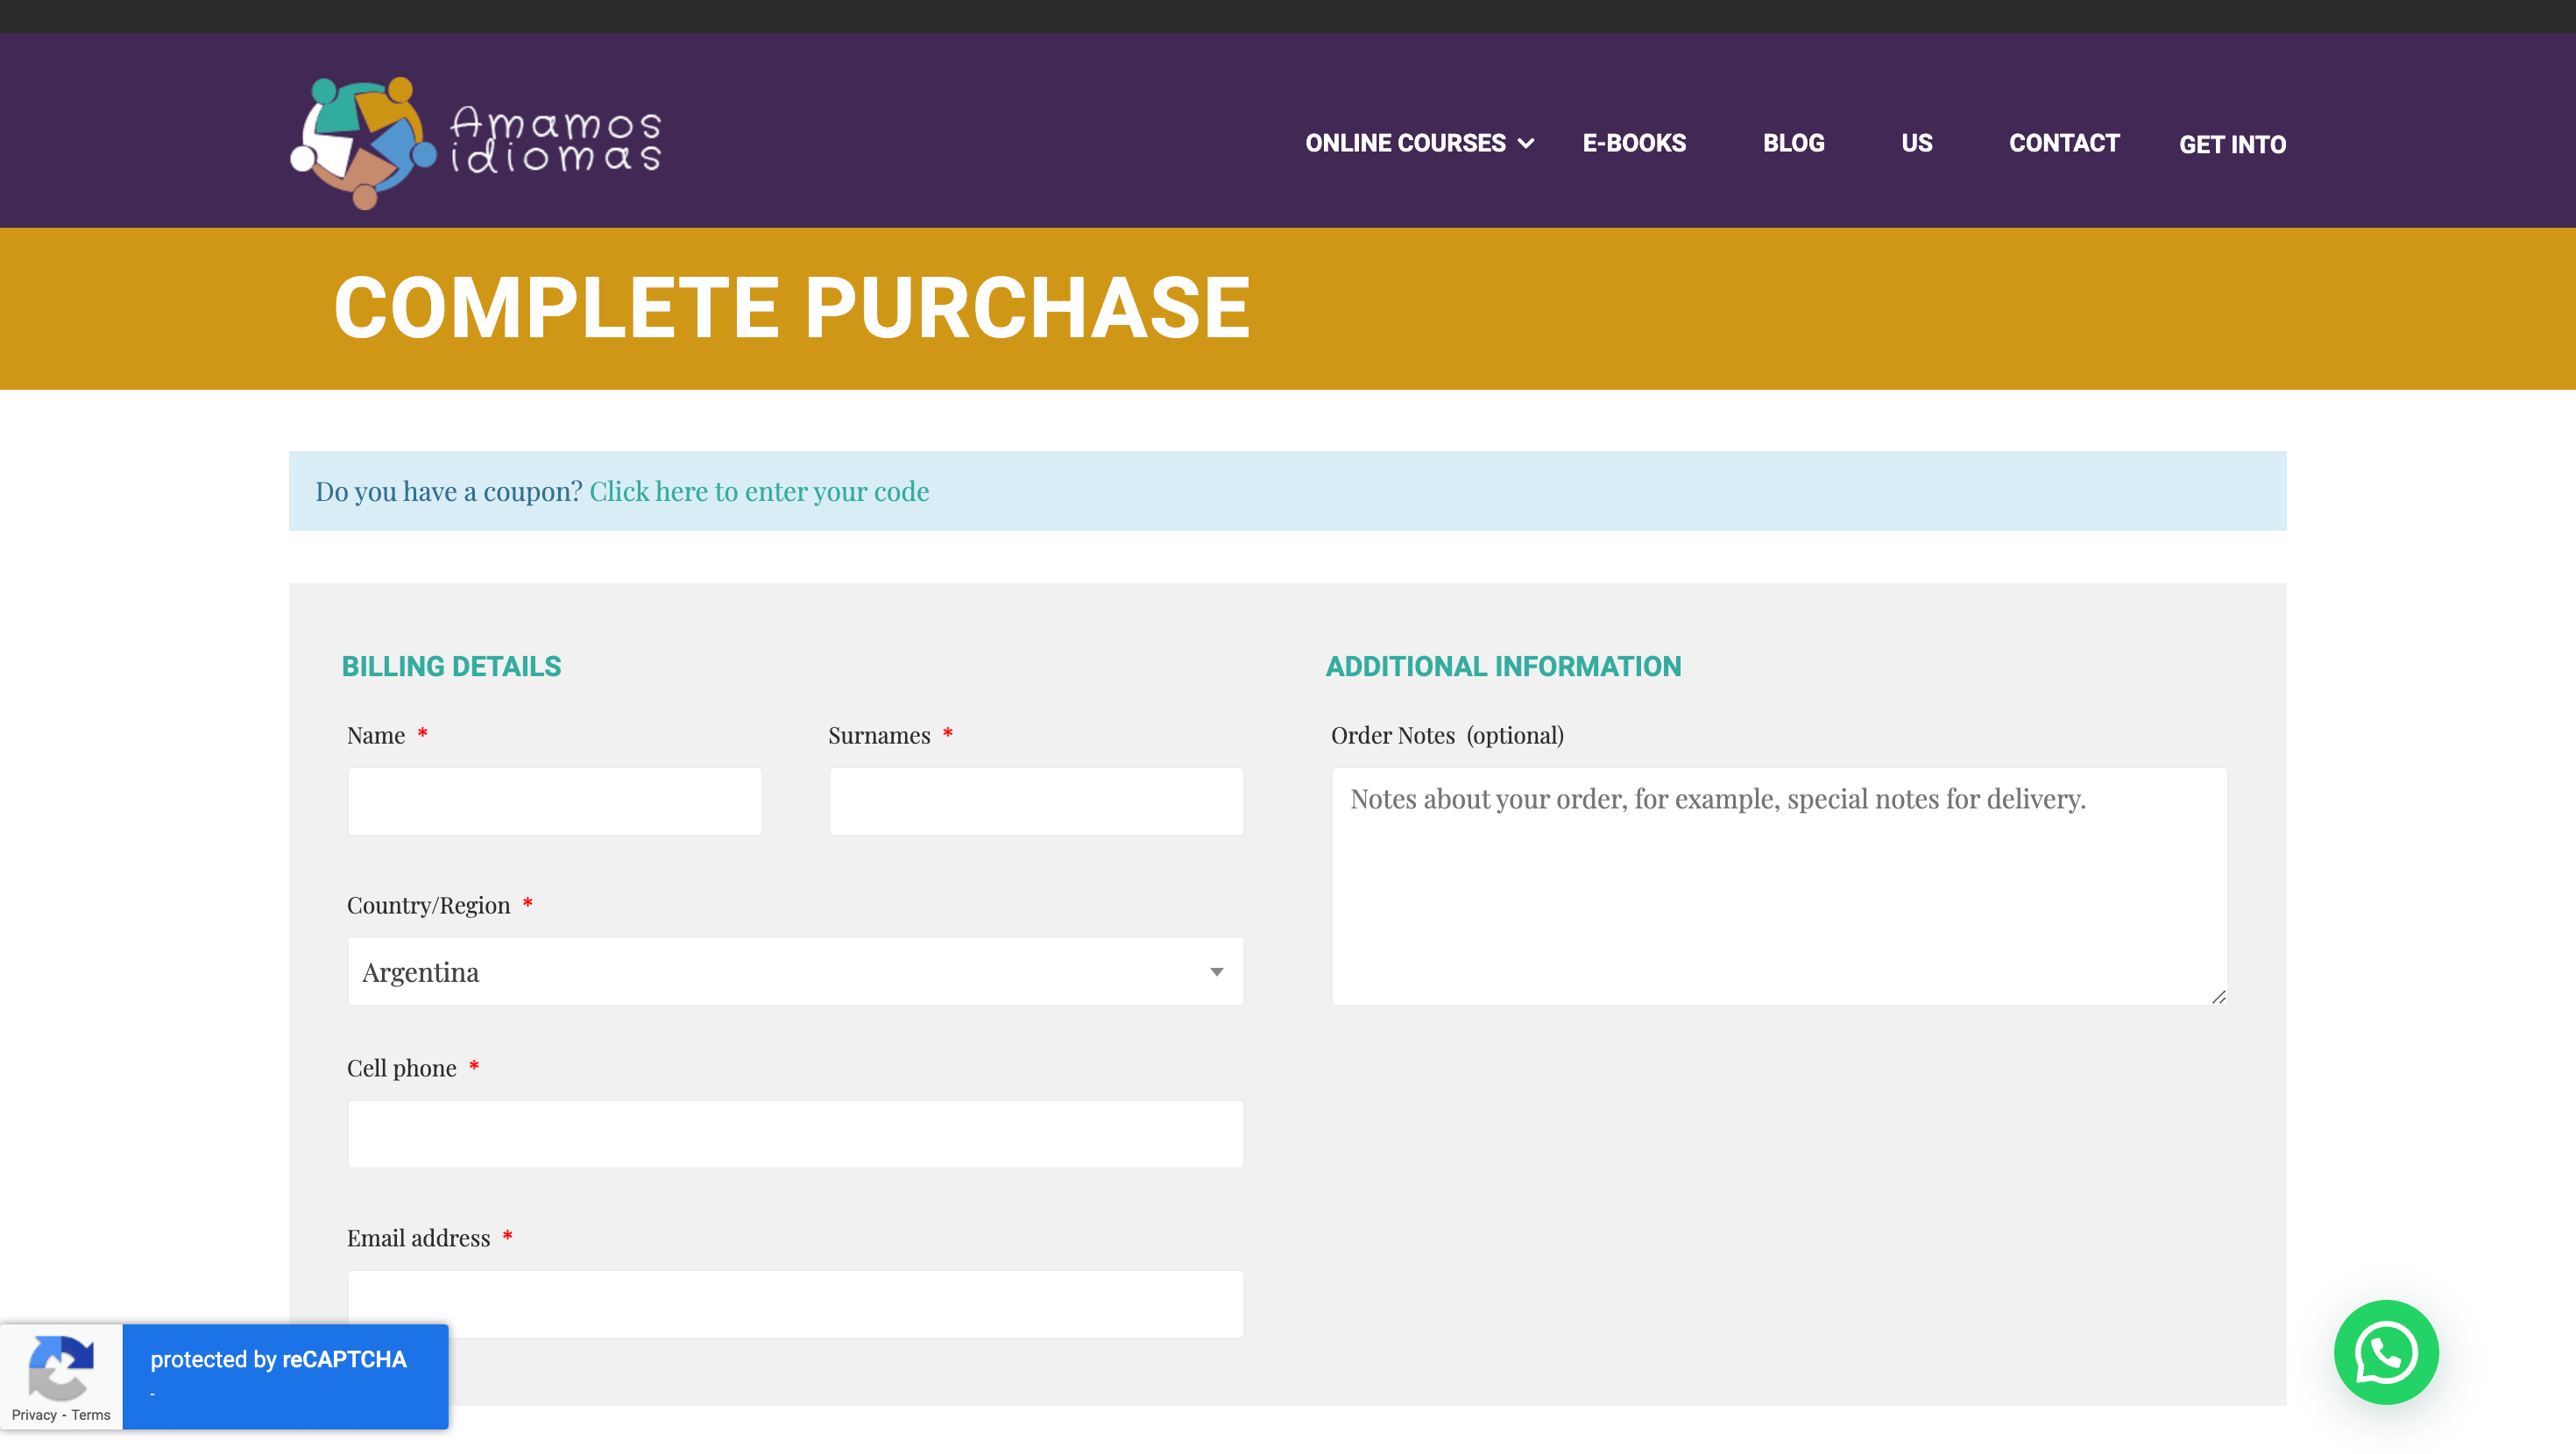Click here to enter your coupon code
The image size is (2576, 1454).
[x=759, y=491]
